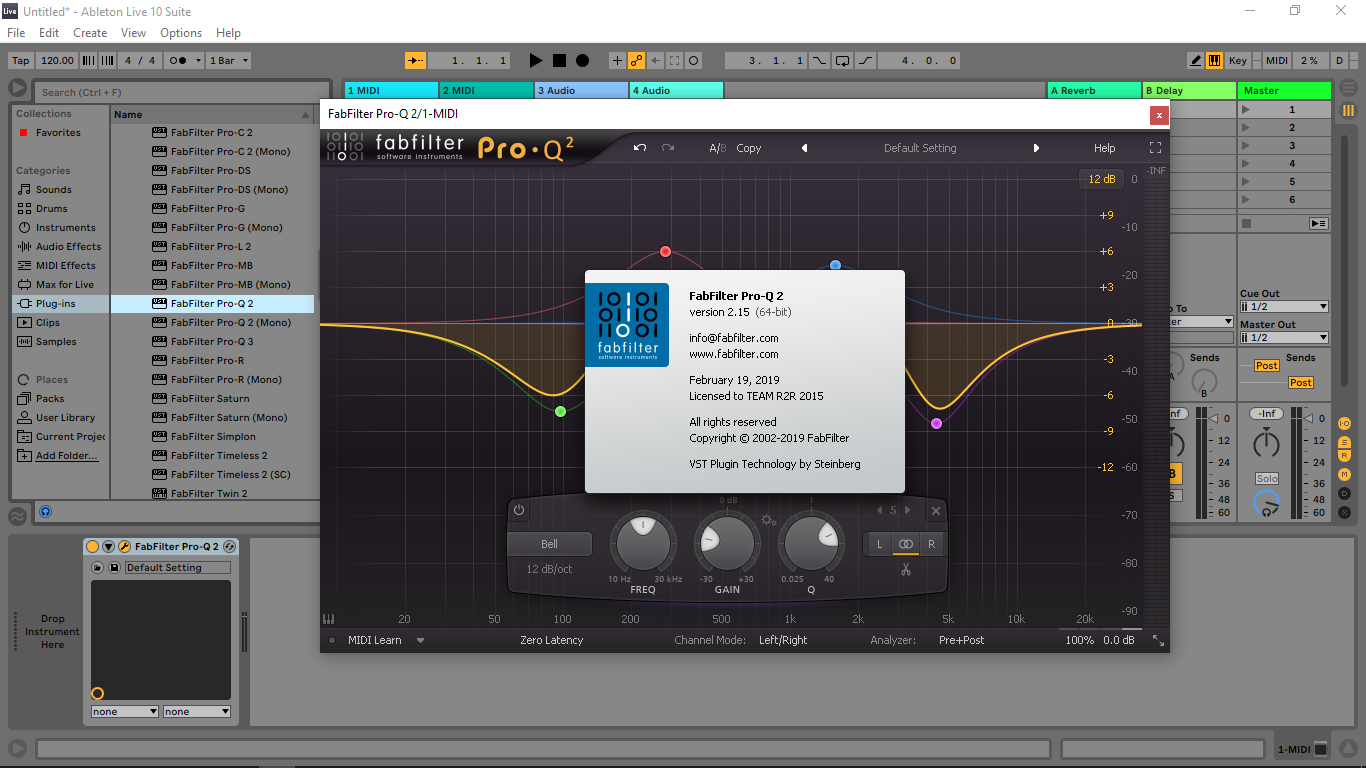Open the Default Setting preset menu
The width and height of the screenshot is (1366, 768).
(920, 148)
